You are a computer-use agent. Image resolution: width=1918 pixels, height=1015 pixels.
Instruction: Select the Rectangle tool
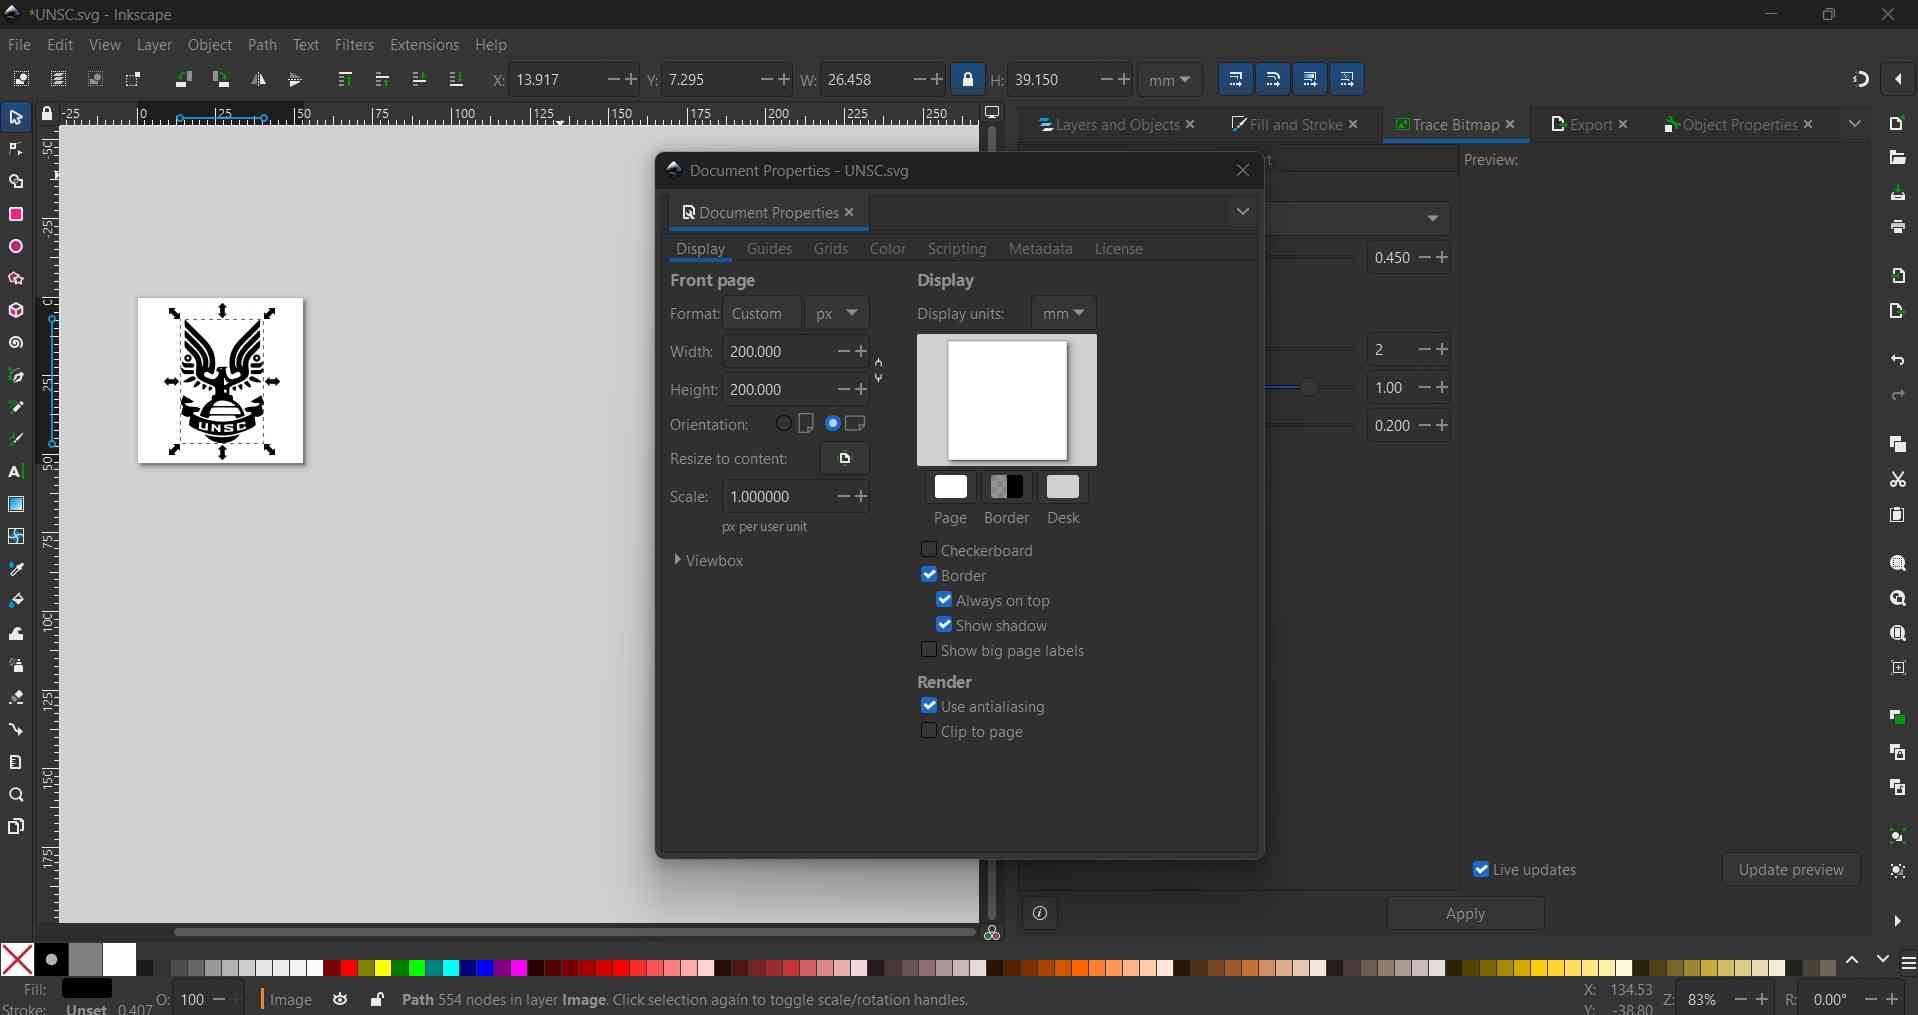pos(16,215)
